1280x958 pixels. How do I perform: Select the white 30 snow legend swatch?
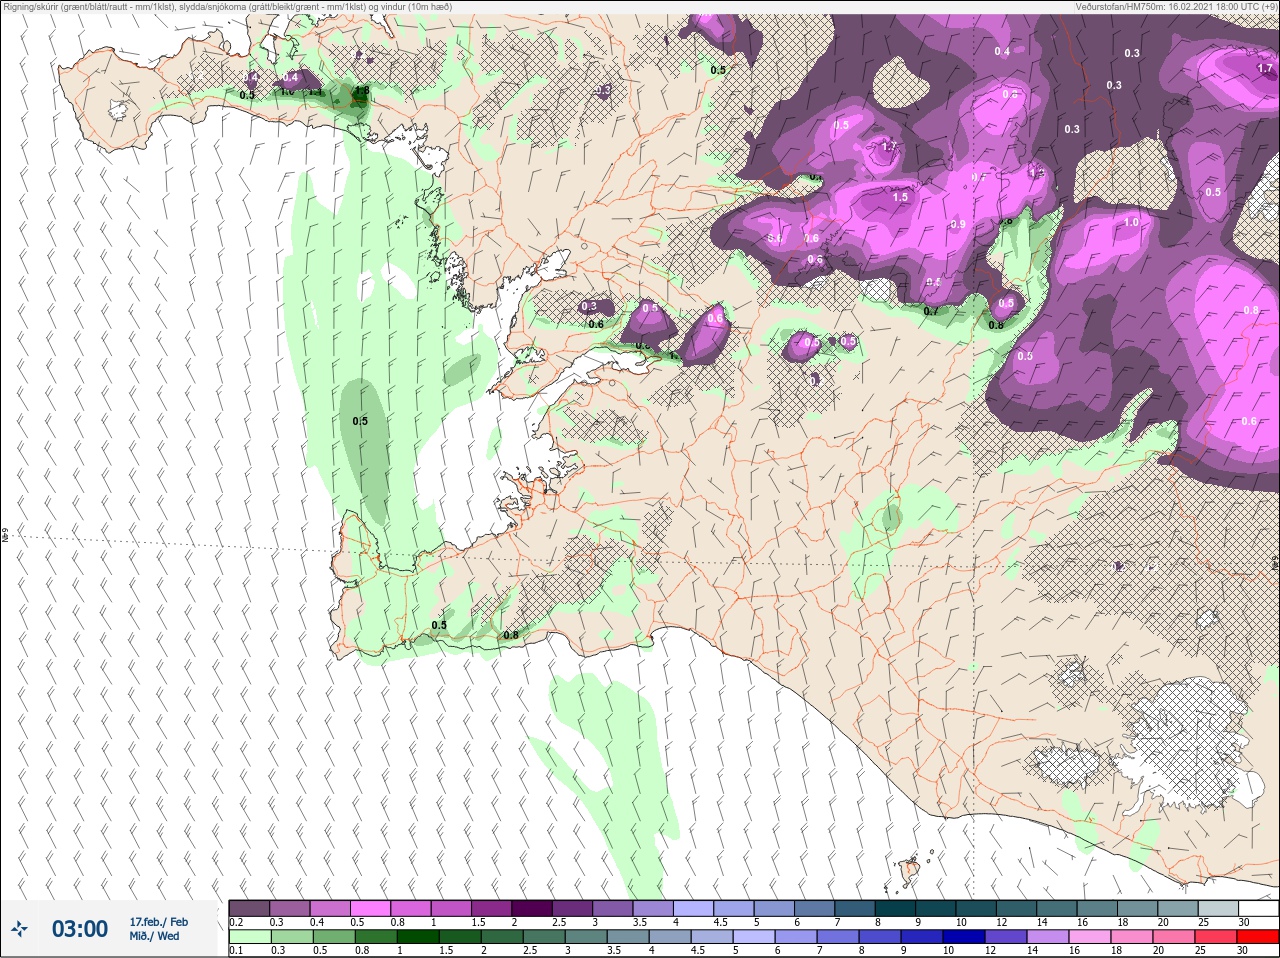point(1258,908)
